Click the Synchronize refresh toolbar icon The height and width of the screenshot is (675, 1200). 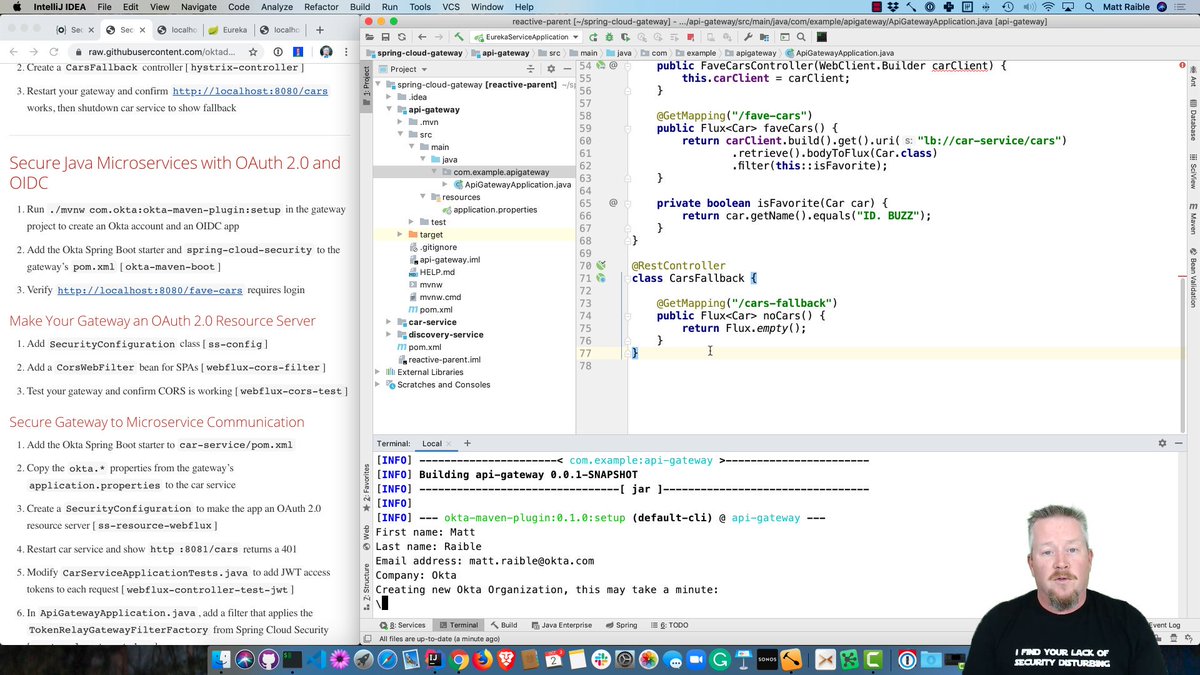point(401,37)
